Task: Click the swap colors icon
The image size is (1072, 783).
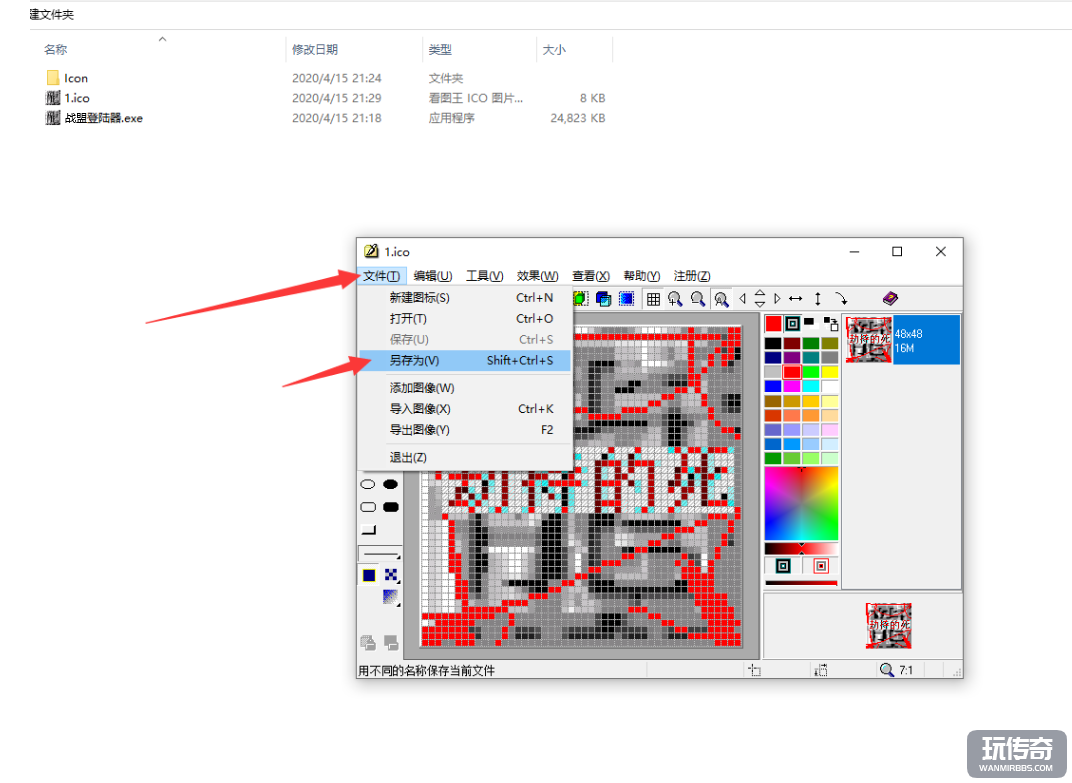Action: pyautogui.click(x=831, y=323)
